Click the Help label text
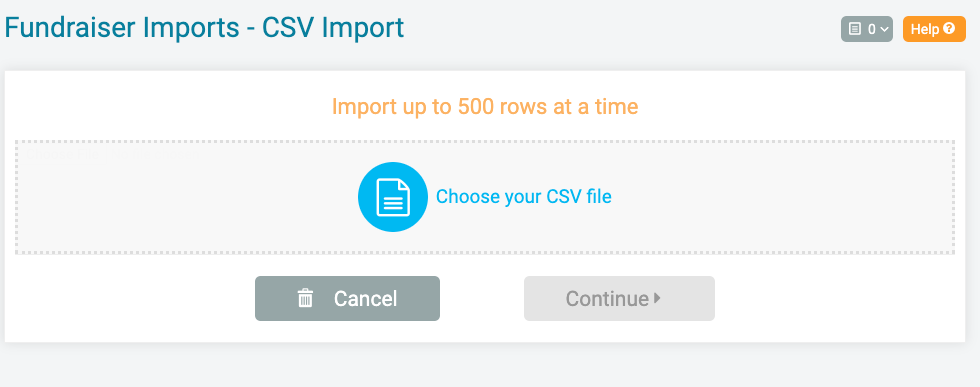Image resolution: width=980 pixels, height=387 pixels. point(926,29)
